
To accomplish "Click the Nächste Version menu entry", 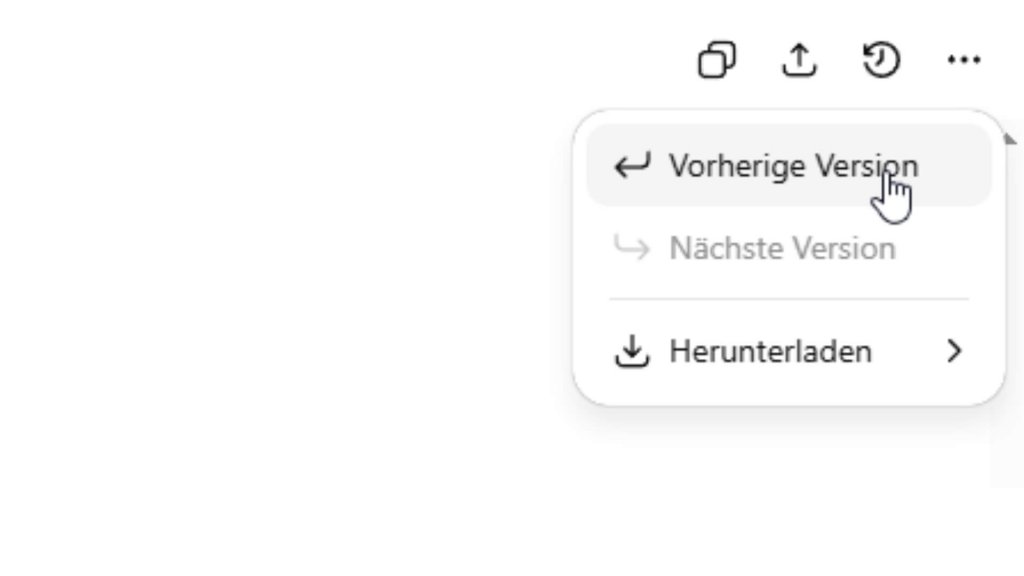I will (781, 248).
